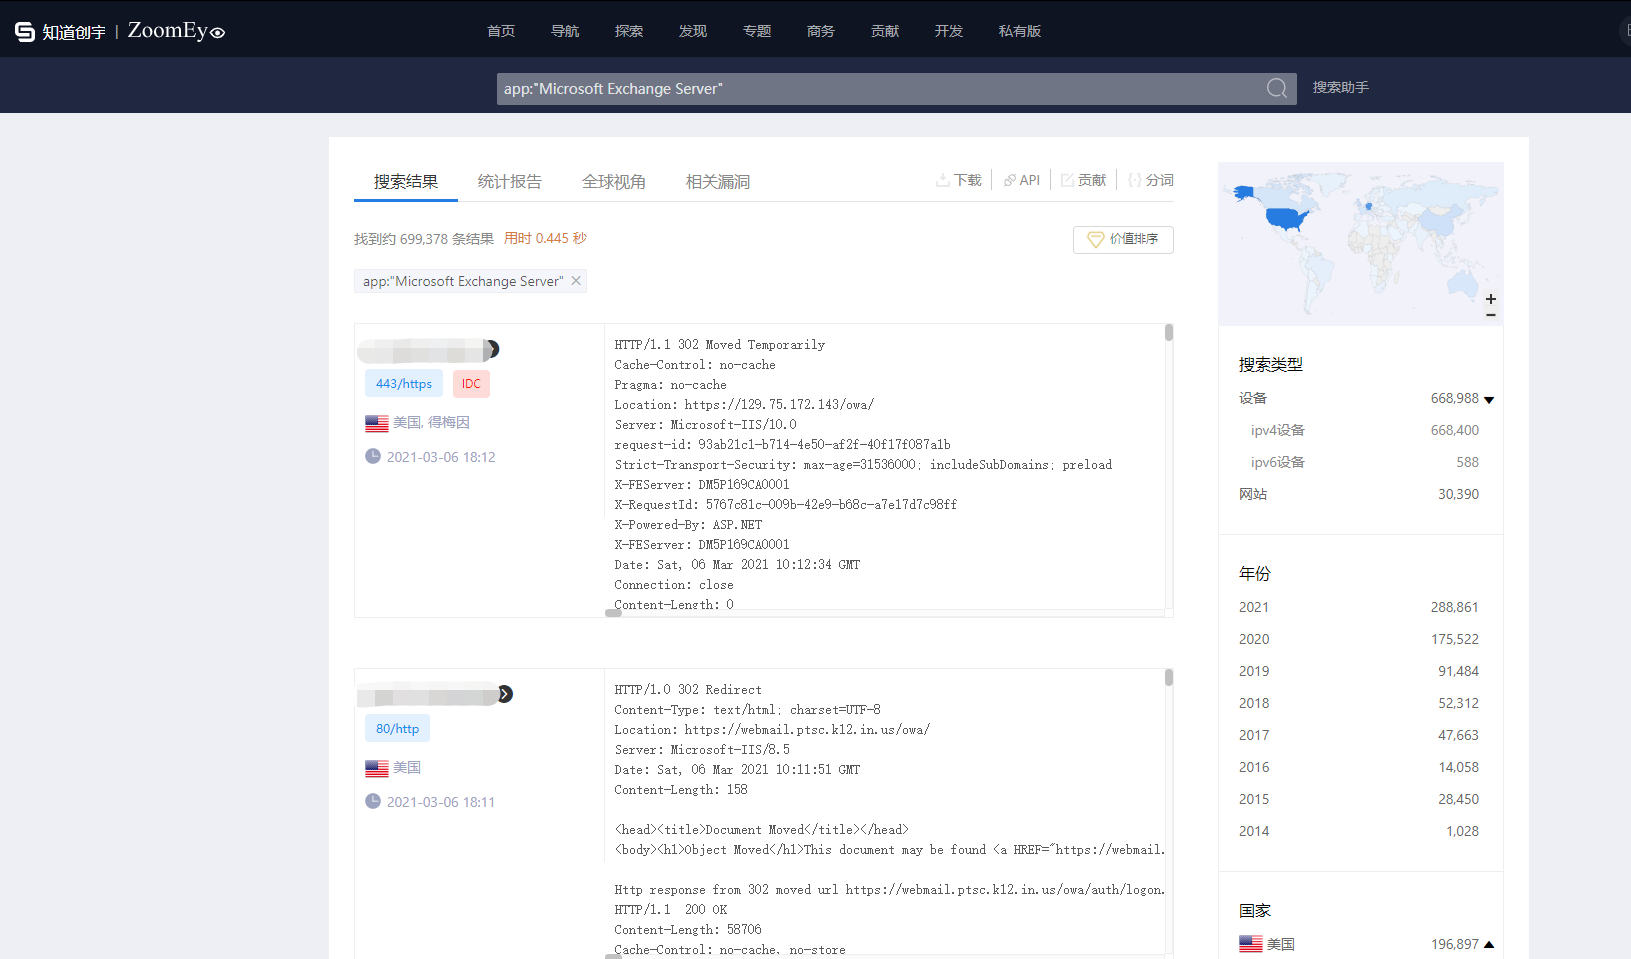
Task: Click the US flag in second result
Action: 377,768
